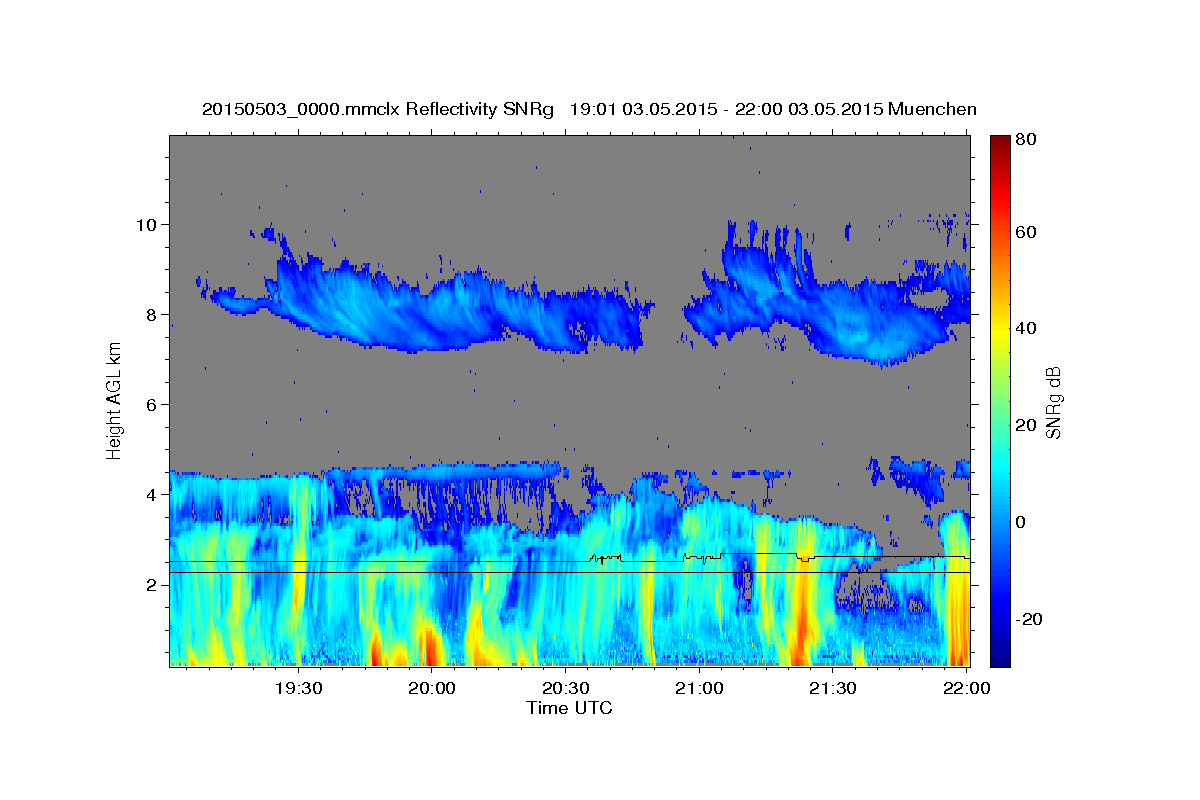Viewport: 1200px width, 800px height.
Task: Click the 6 km height label
Action: 153,404
